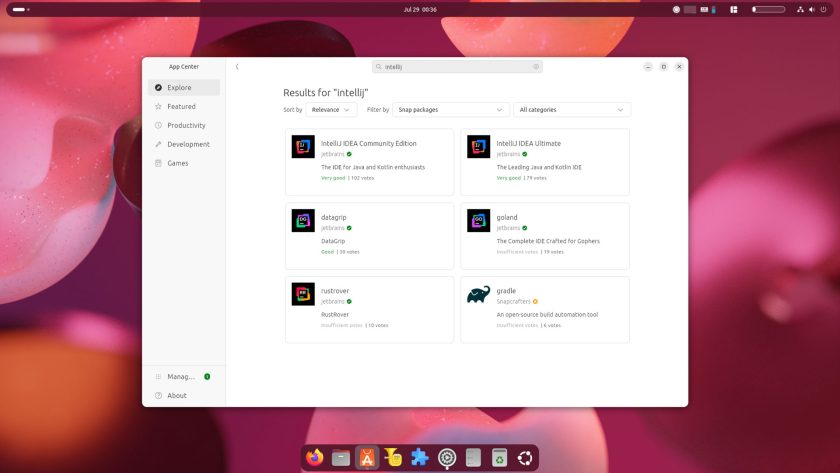Click the Explore compass icon
The height and width of the screenshot is (473, 840).
click(158, 87)
